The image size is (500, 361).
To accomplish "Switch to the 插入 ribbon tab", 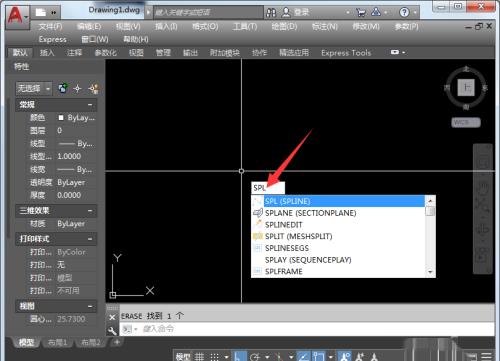I will point(47,53).
